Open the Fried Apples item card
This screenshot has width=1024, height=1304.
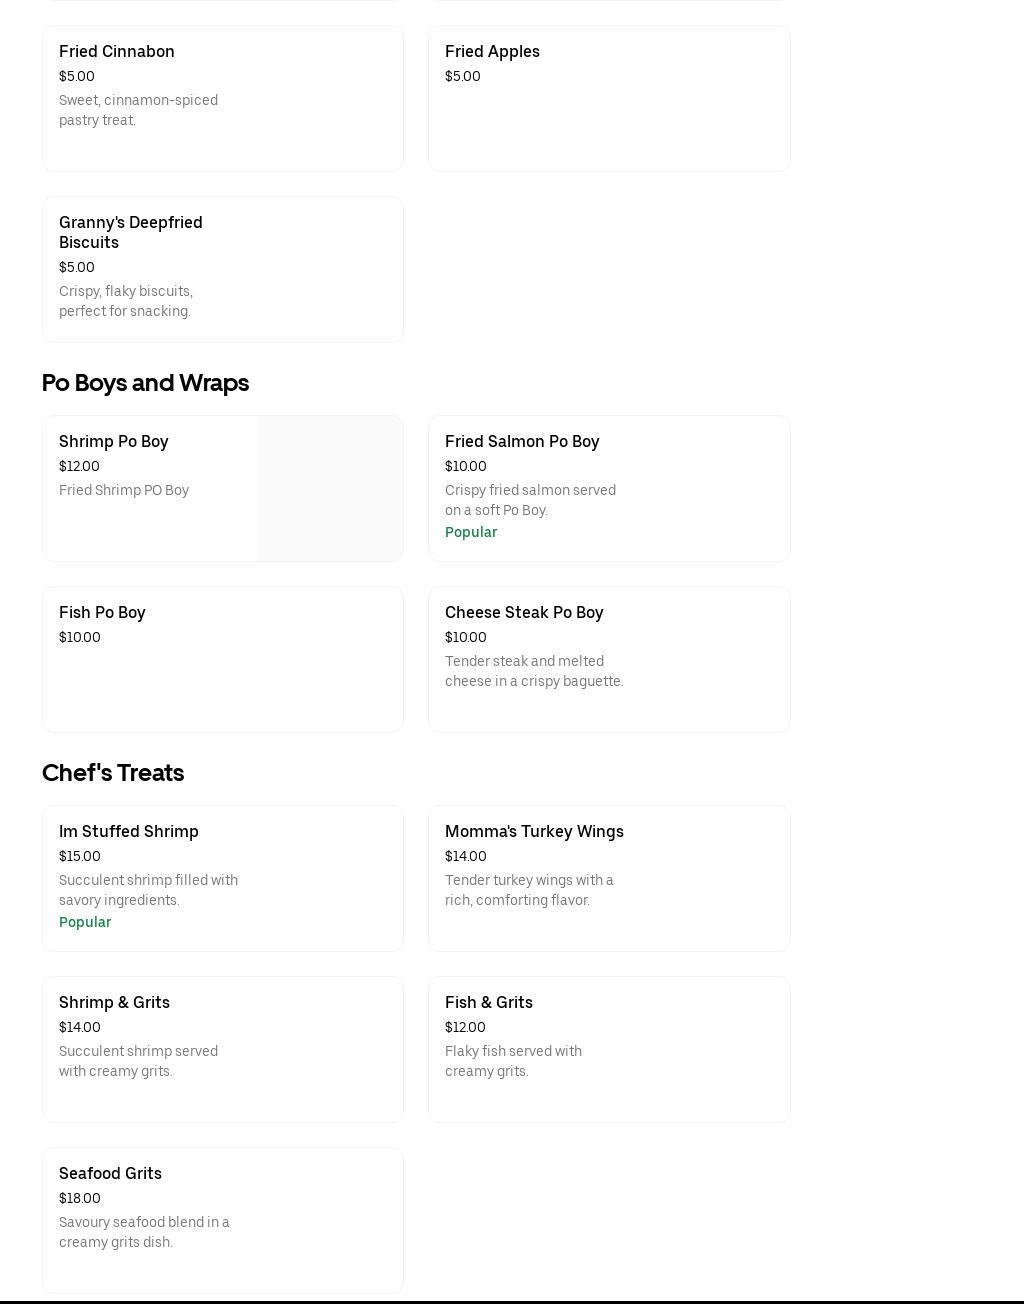608,98
